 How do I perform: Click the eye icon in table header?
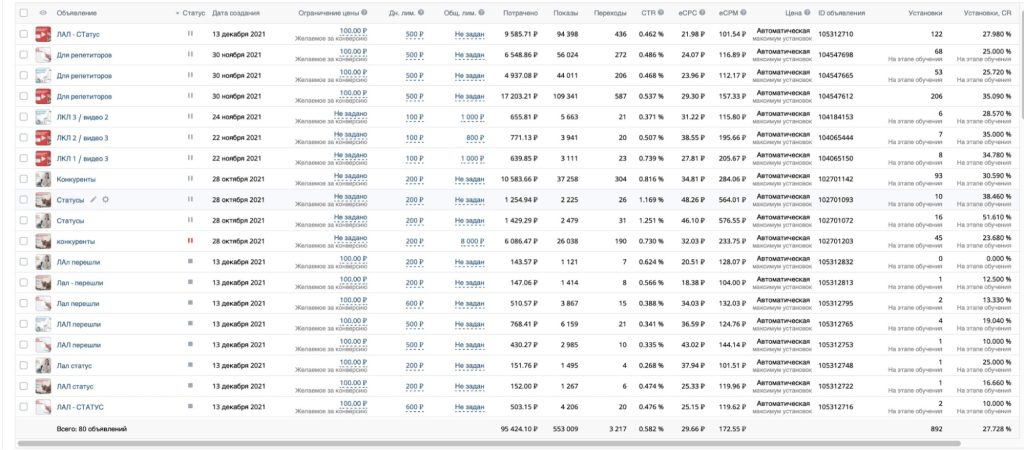(x=43, y=13)
